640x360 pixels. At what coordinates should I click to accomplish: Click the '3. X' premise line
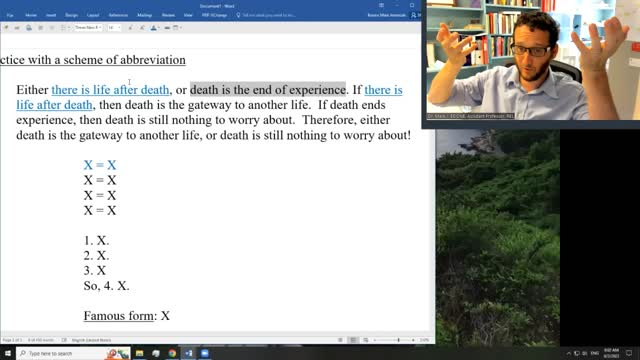coord(95,271)
